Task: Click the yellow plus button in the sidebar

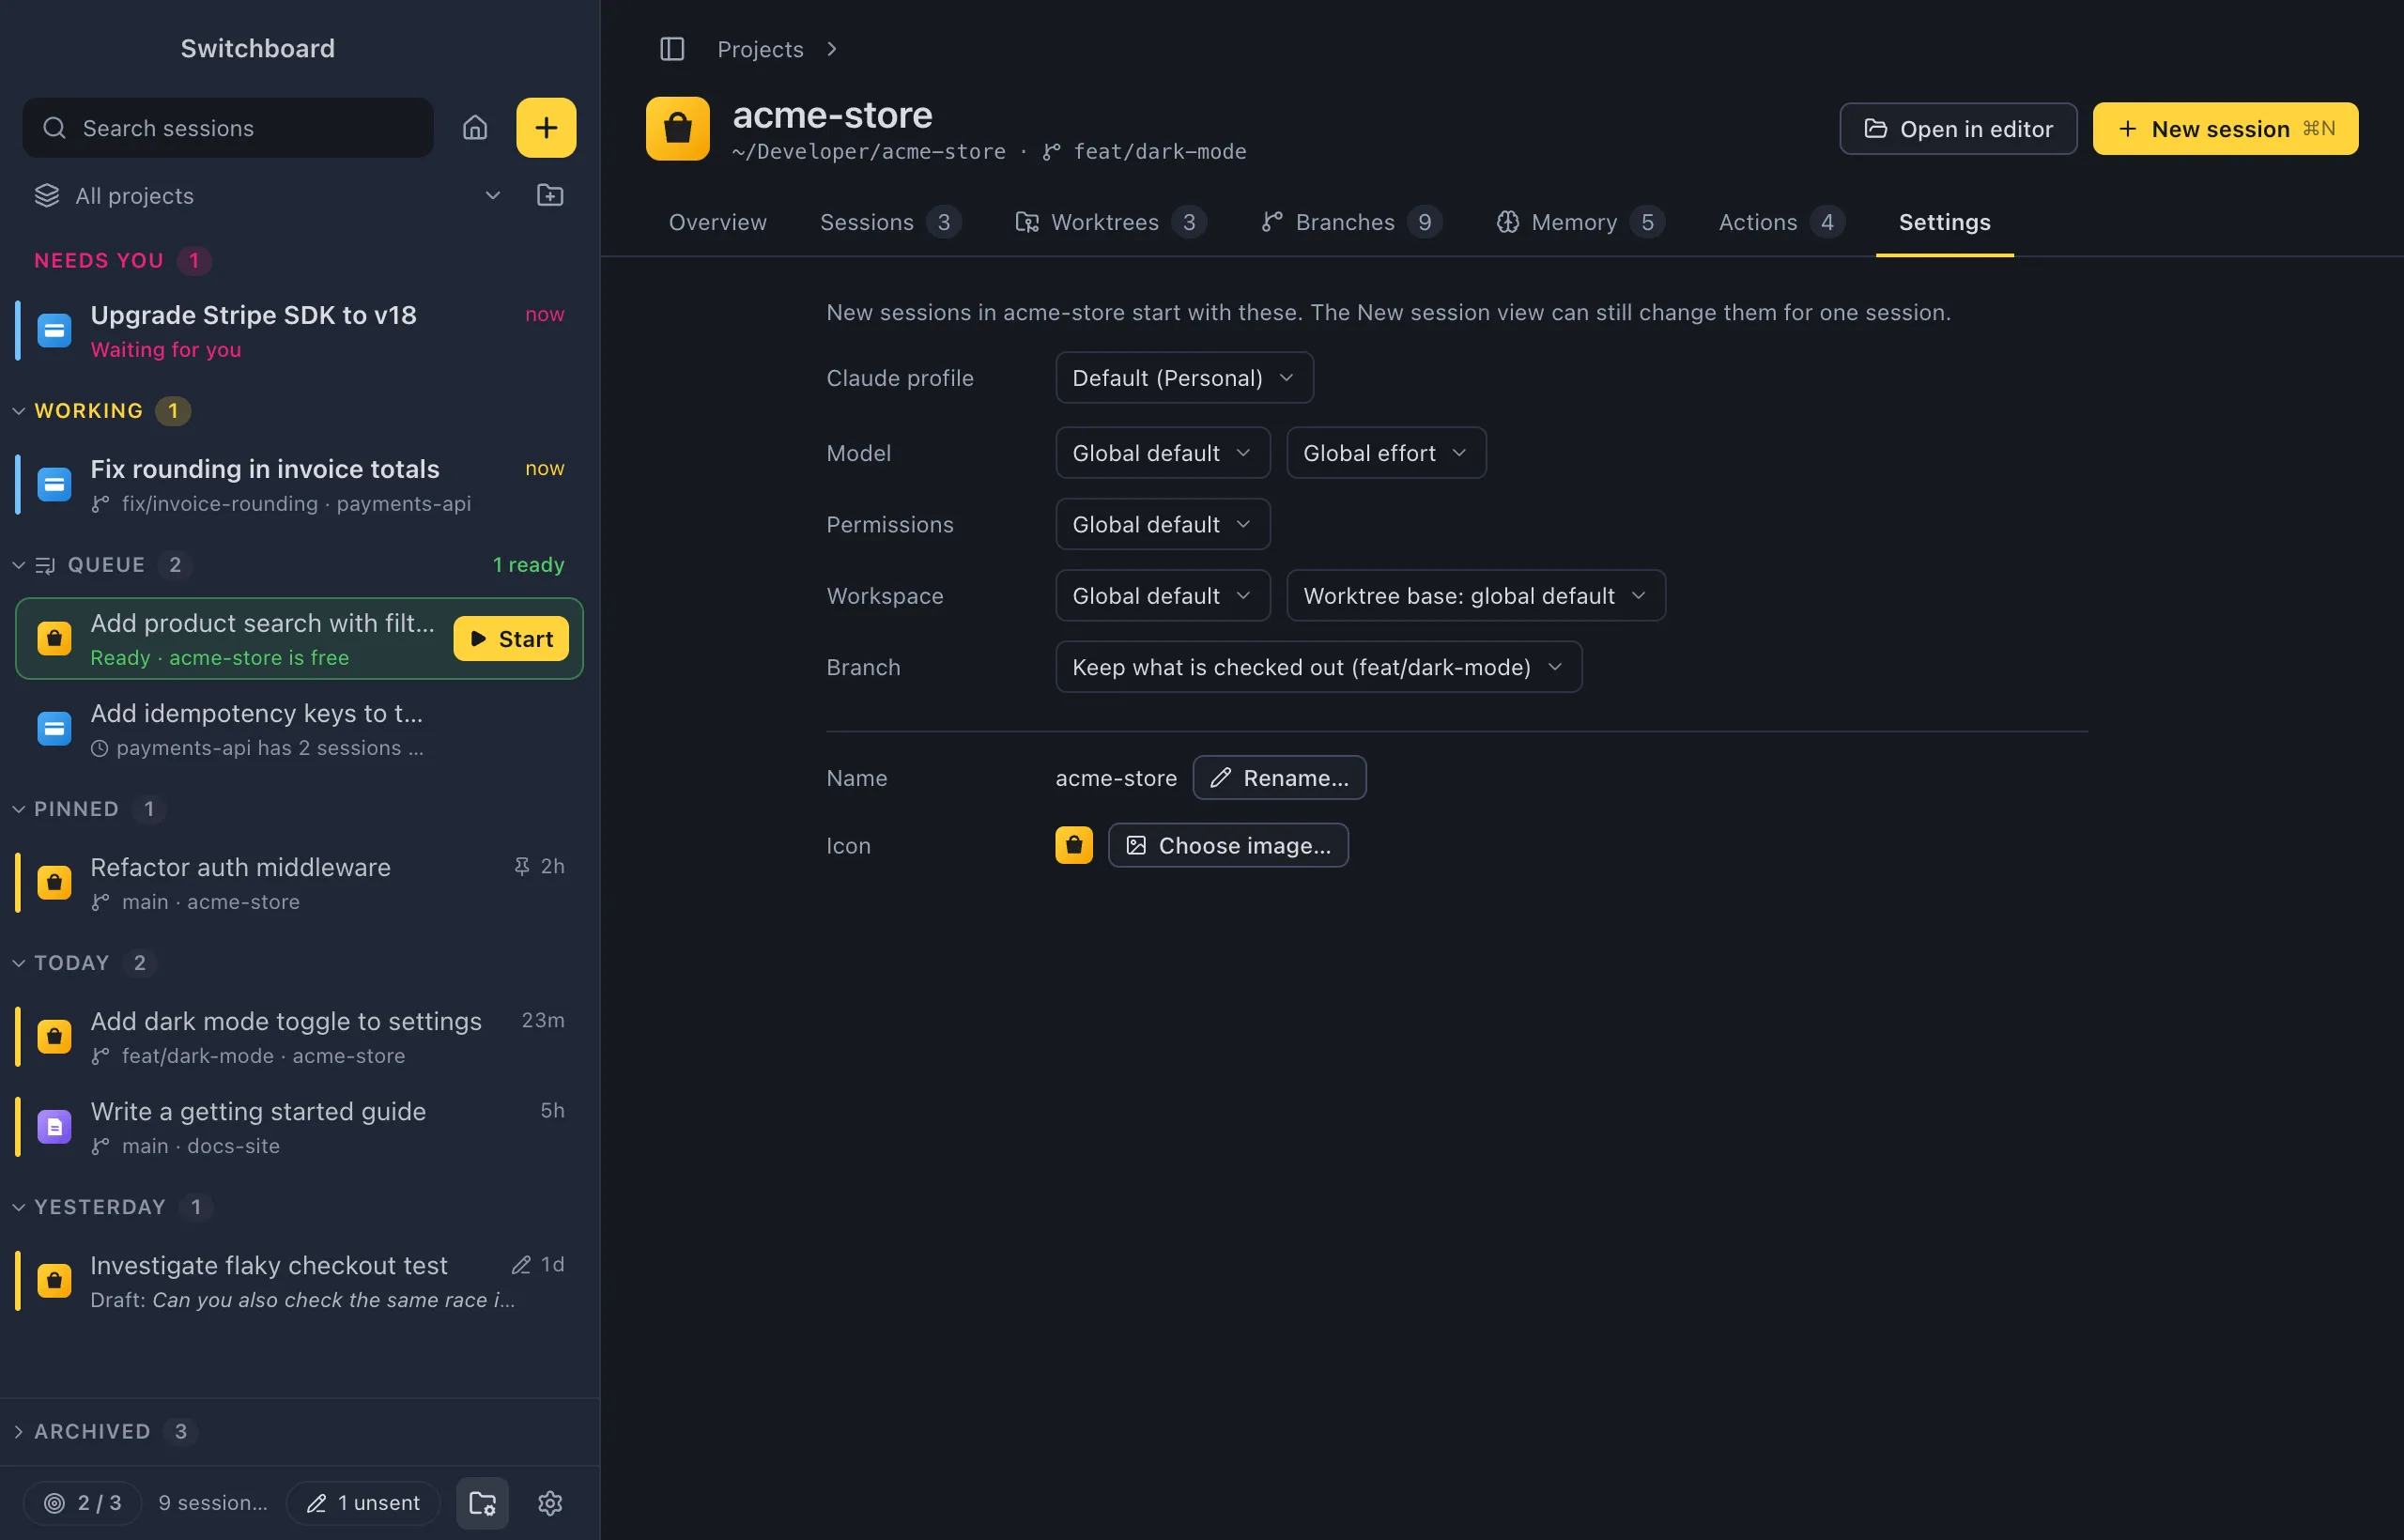Action: pyautogui.click(x=546, y=128)
